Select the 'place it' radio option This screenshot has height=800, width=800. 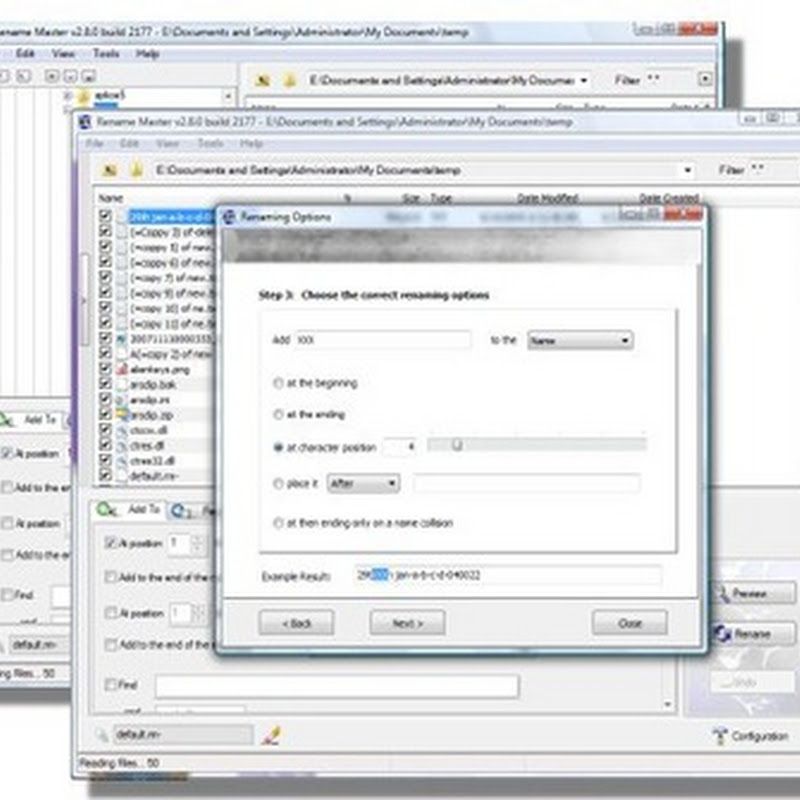point(278,483)
